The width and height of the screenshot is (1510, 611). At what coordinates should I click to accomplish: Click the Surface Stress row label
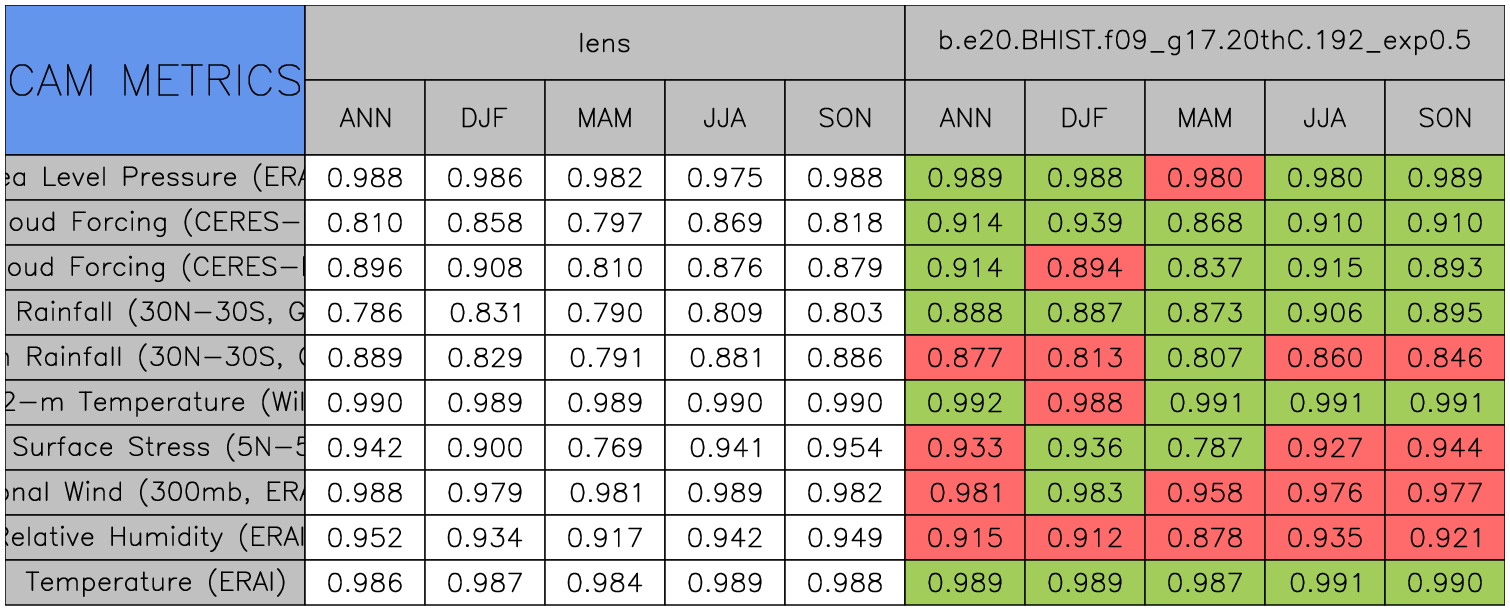tap(155, 448)
